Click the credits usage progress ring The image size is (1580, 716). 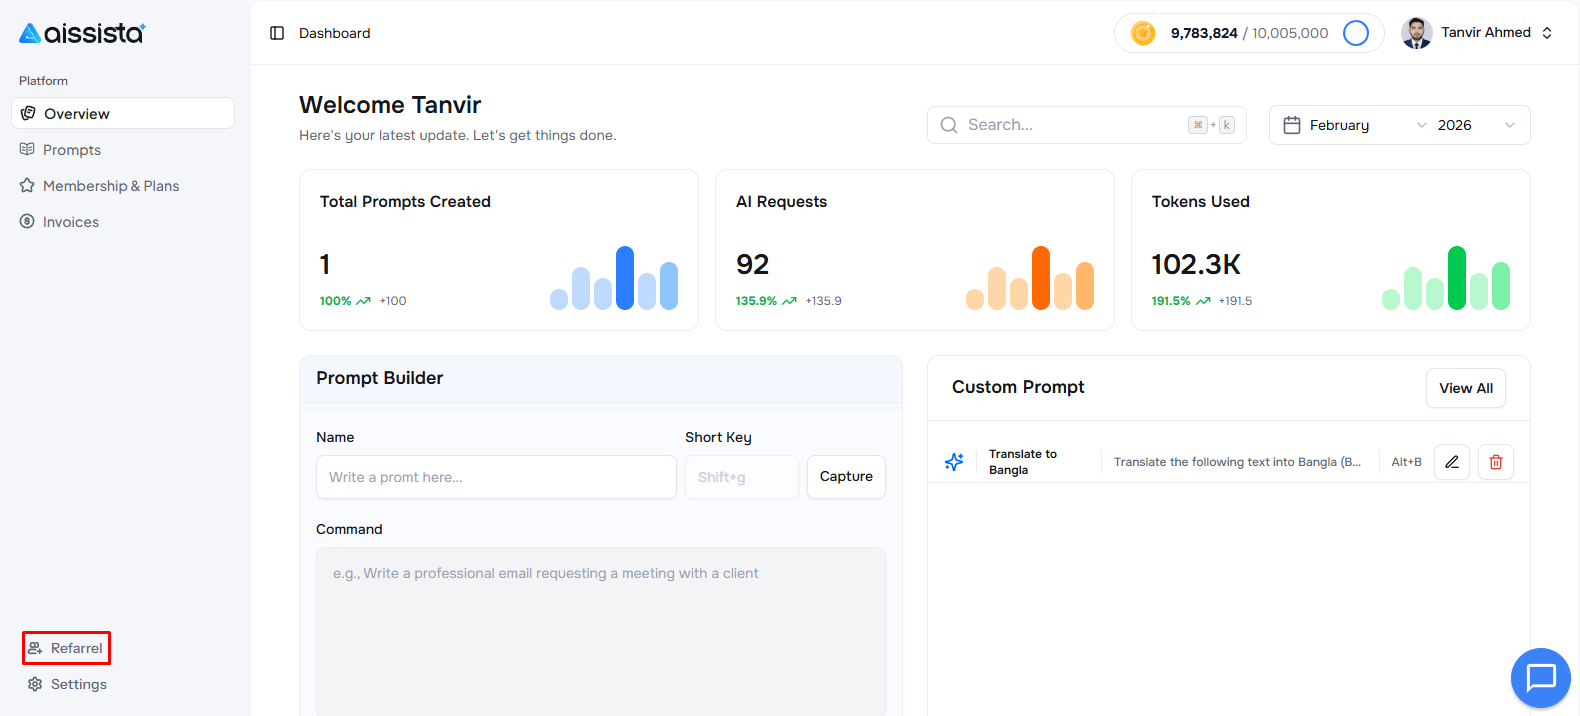point(1355,33)
